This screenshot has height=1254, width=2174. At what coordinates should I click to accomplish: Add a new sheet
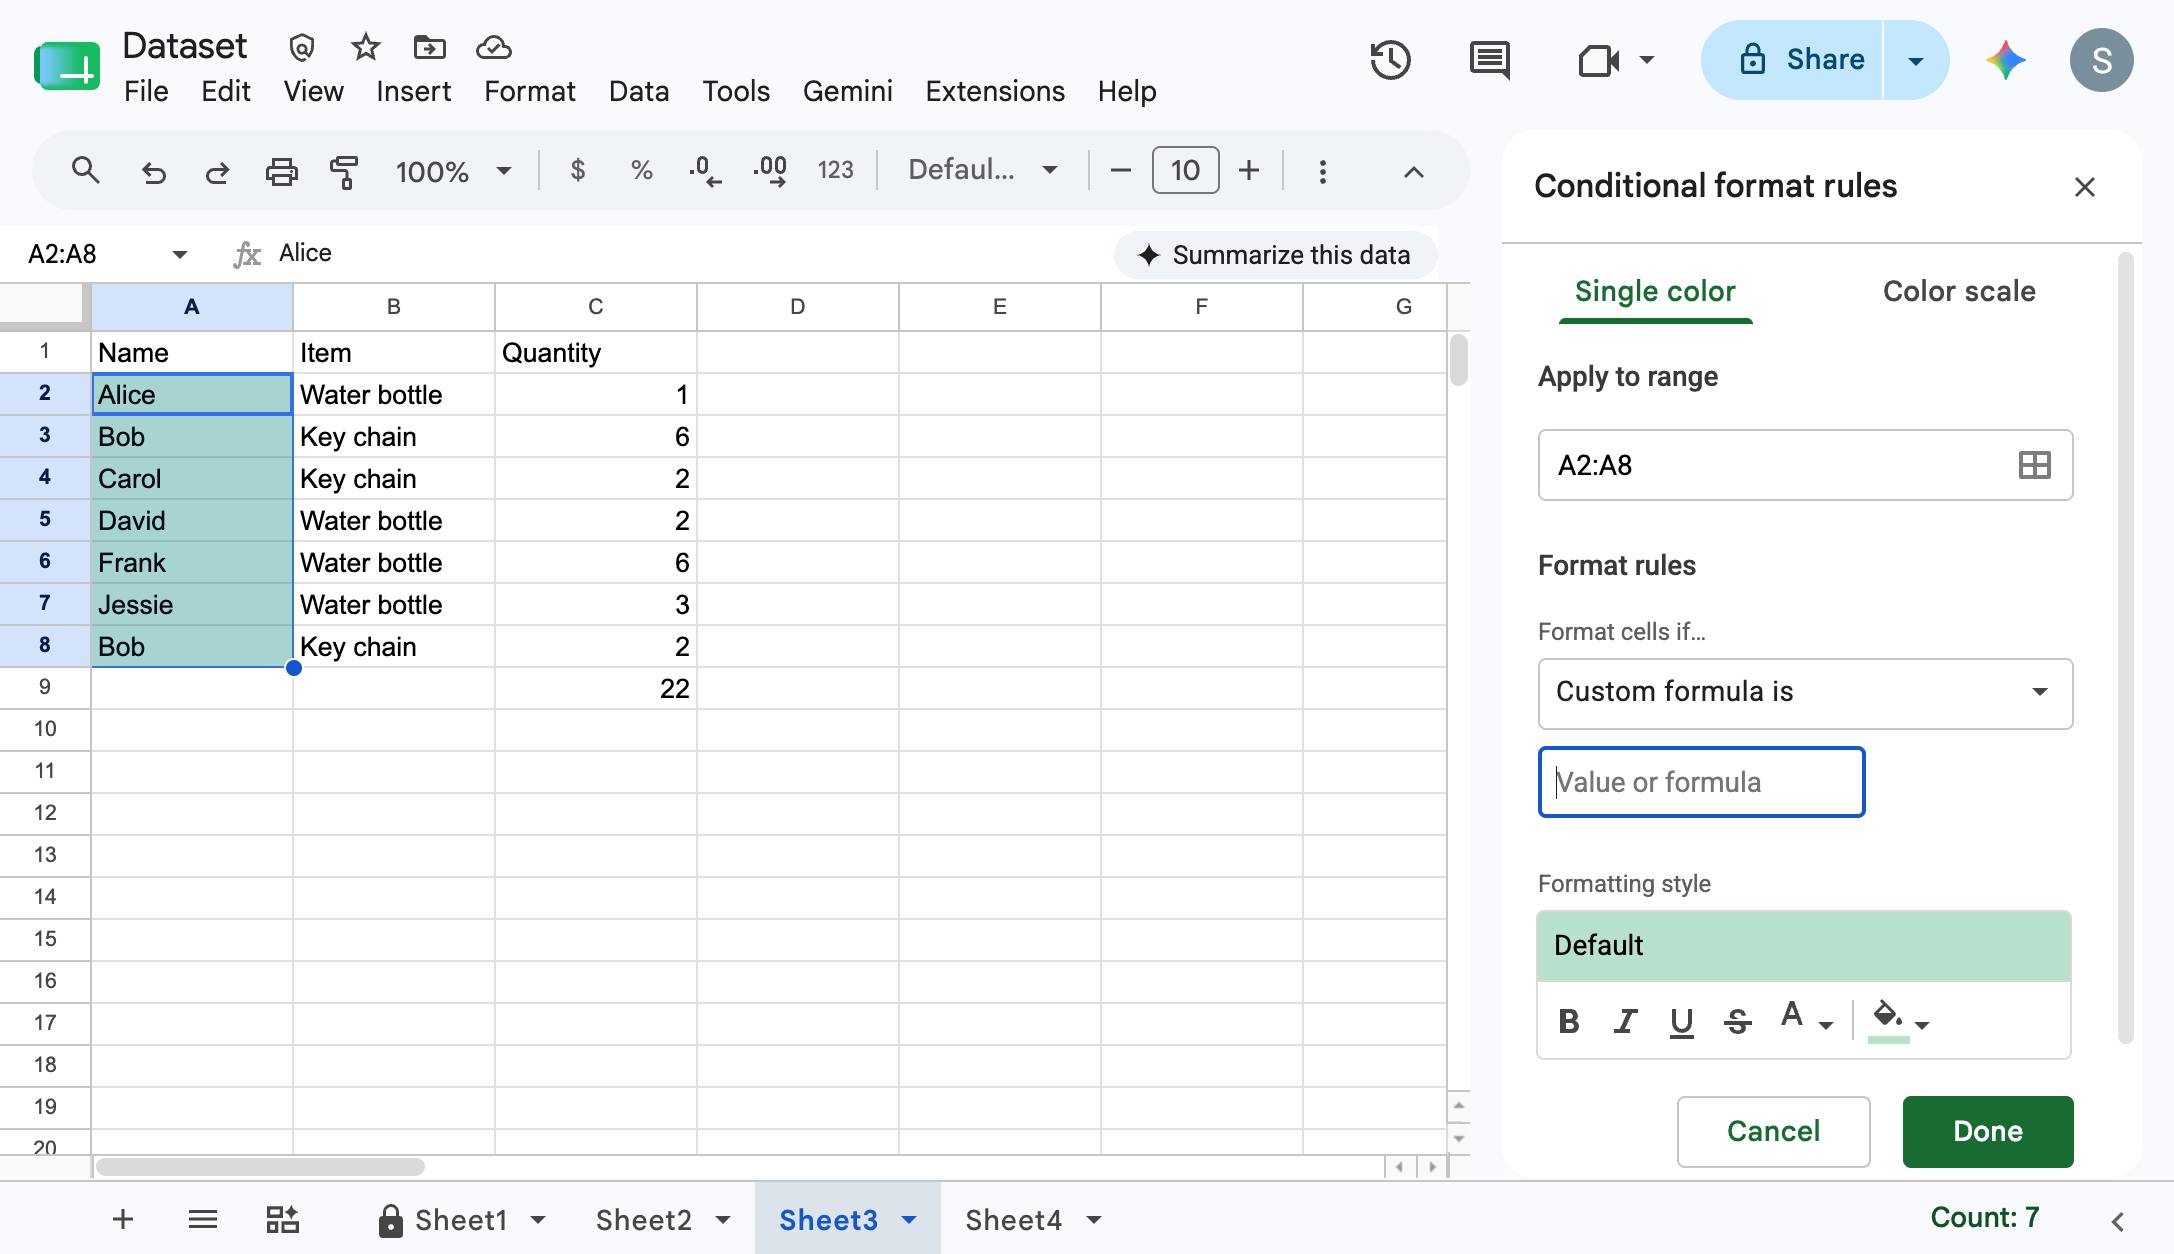tap(123, 1219)
